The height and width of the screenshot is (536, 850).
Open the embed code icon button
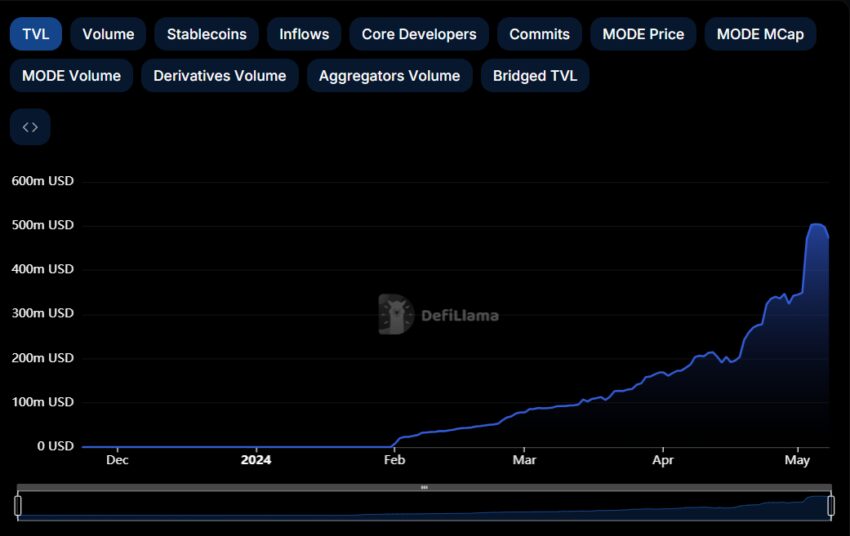coord(30,127)
